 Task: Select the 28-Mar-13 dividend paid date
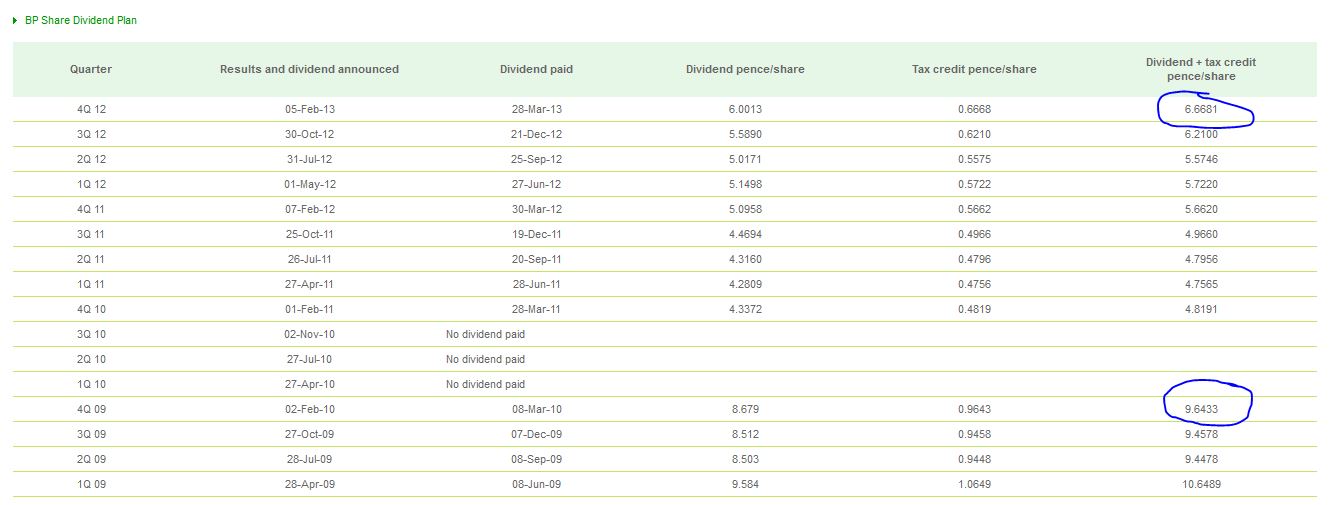(536, 109)
